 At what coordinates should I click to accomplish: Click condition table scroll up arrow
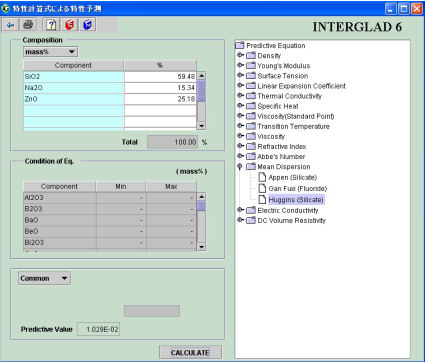(201, 196)
